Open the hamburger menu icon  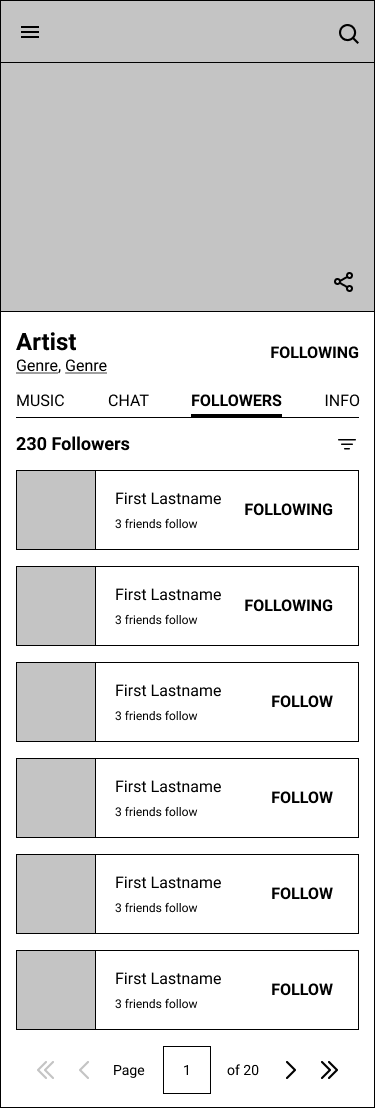tap(30, 32)
